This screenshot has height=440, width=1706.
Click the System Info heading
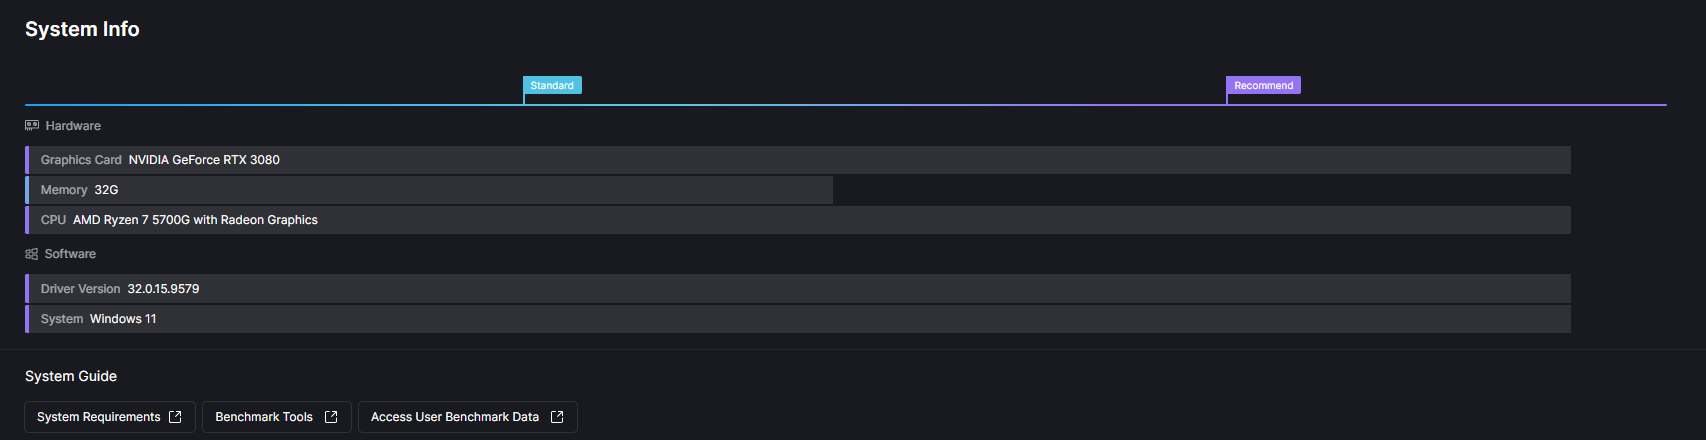(x=82, y=29)
